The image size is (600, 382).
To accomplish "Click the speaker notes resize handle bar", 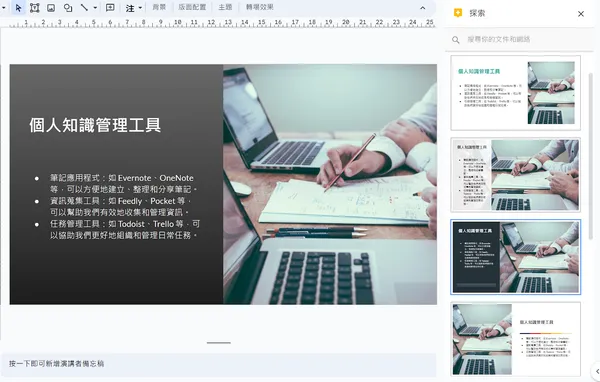I will tap(218, 343).
